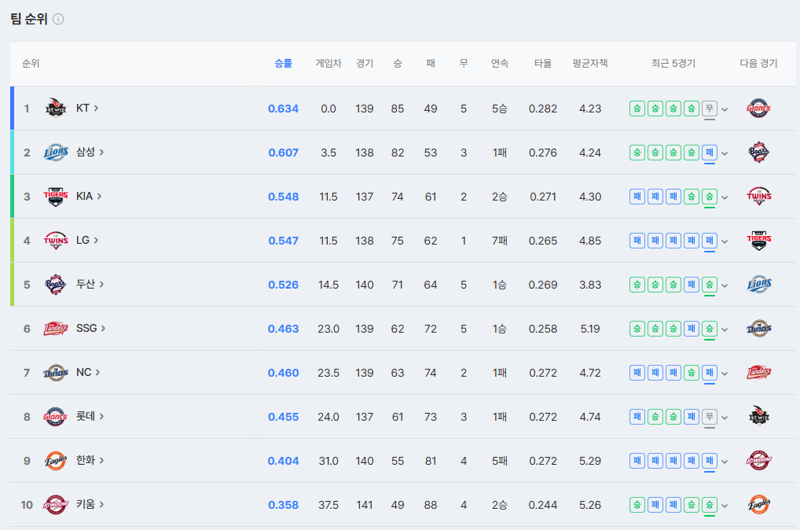Click 키움's win rate 0.358
The height and width of the screenshot is (530, 800).
coord(283,505)
